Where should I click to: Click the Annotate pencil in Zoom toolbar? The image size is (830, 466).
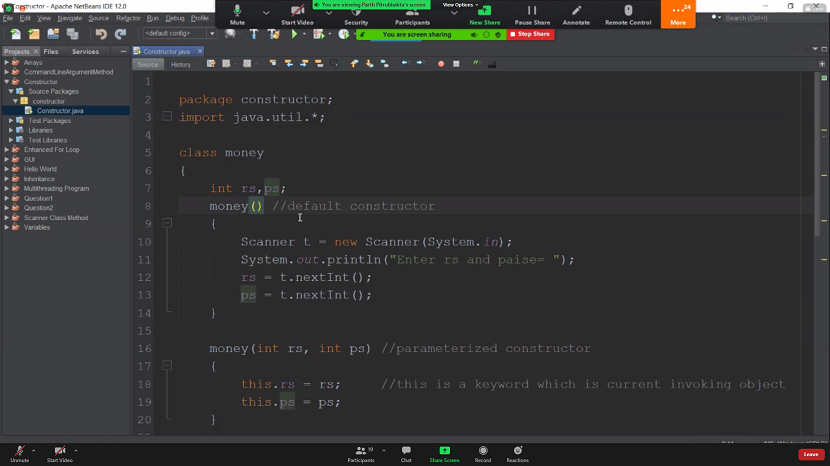tap(576, 15)
